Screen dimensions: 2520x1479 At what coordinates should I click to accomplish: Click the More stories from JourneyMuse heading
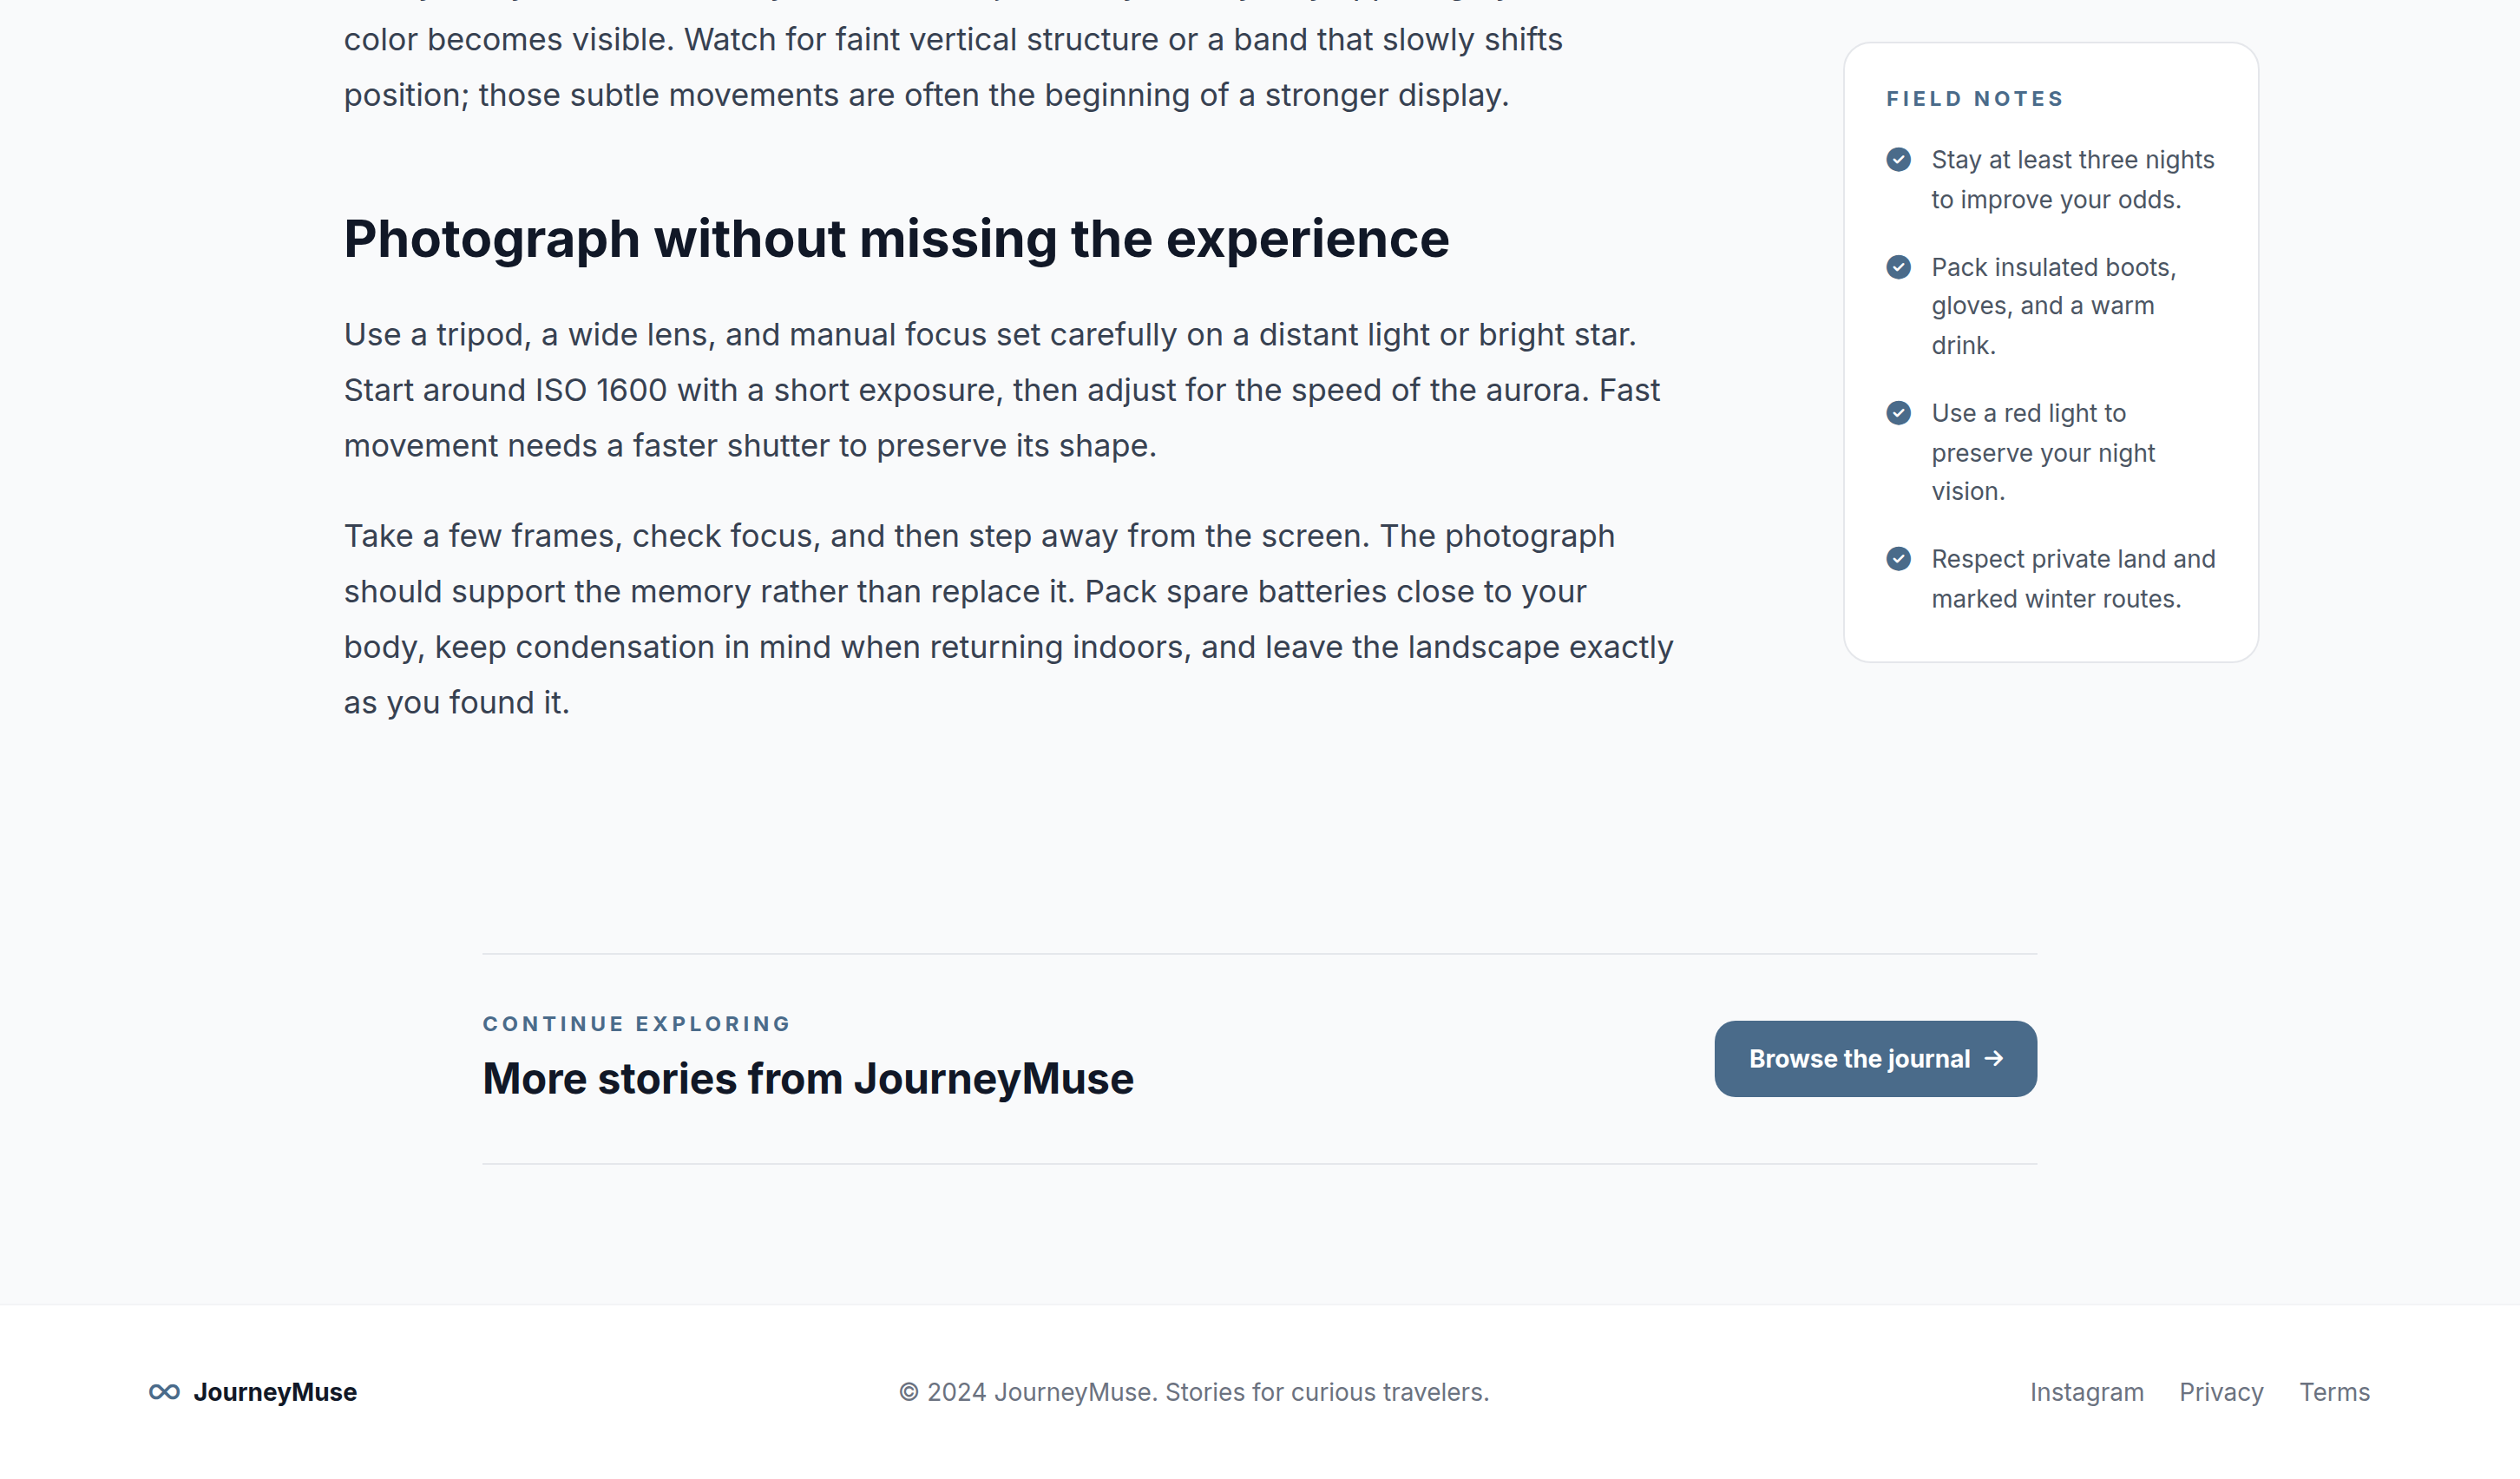[808, 1078]
